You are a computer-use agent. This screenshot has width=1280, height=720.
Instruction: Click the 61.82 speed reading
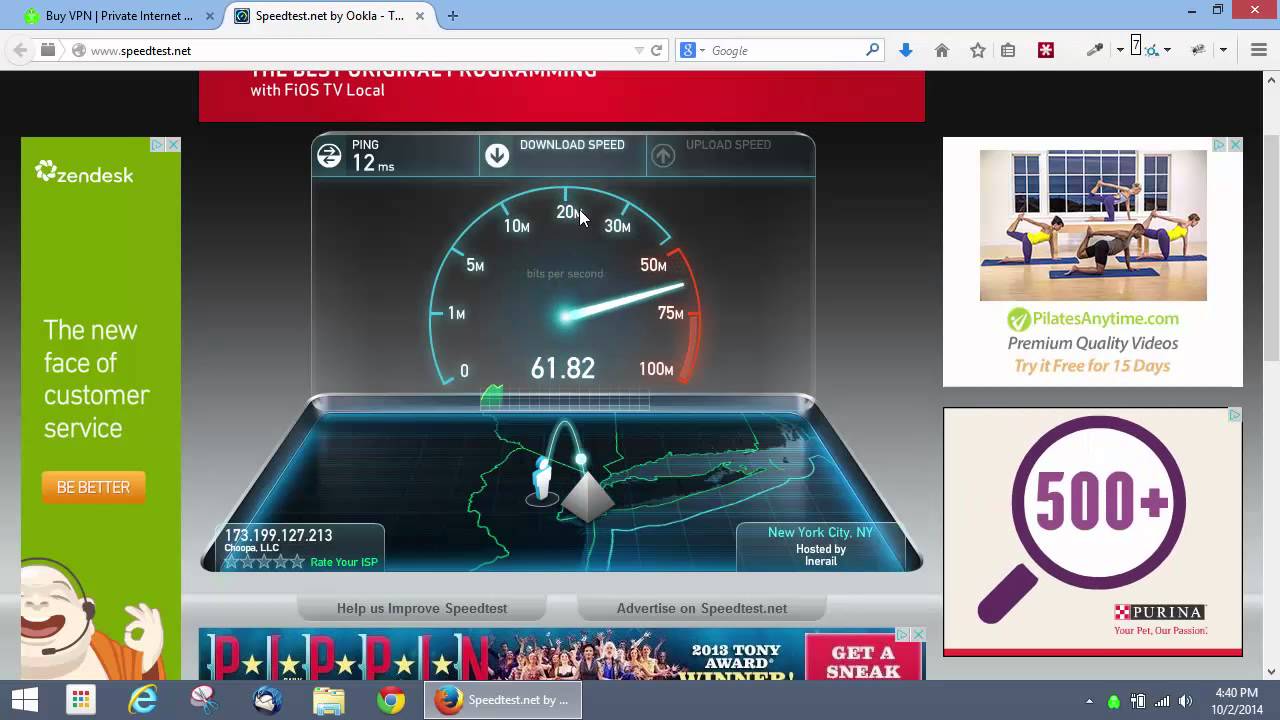(563, 368)
